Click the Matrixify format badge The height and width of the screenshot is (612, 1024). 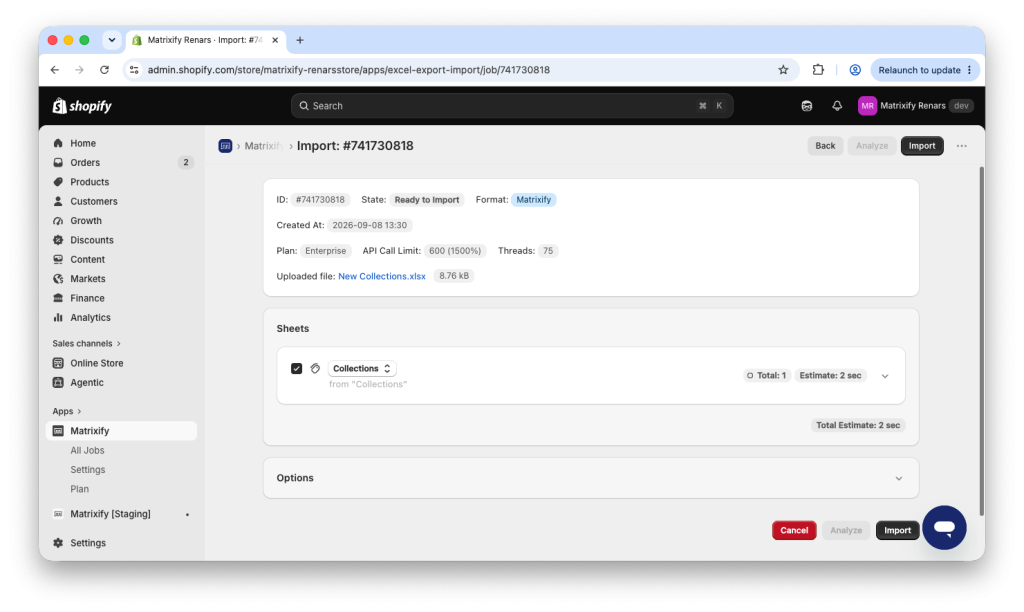(x=534, y=200)
